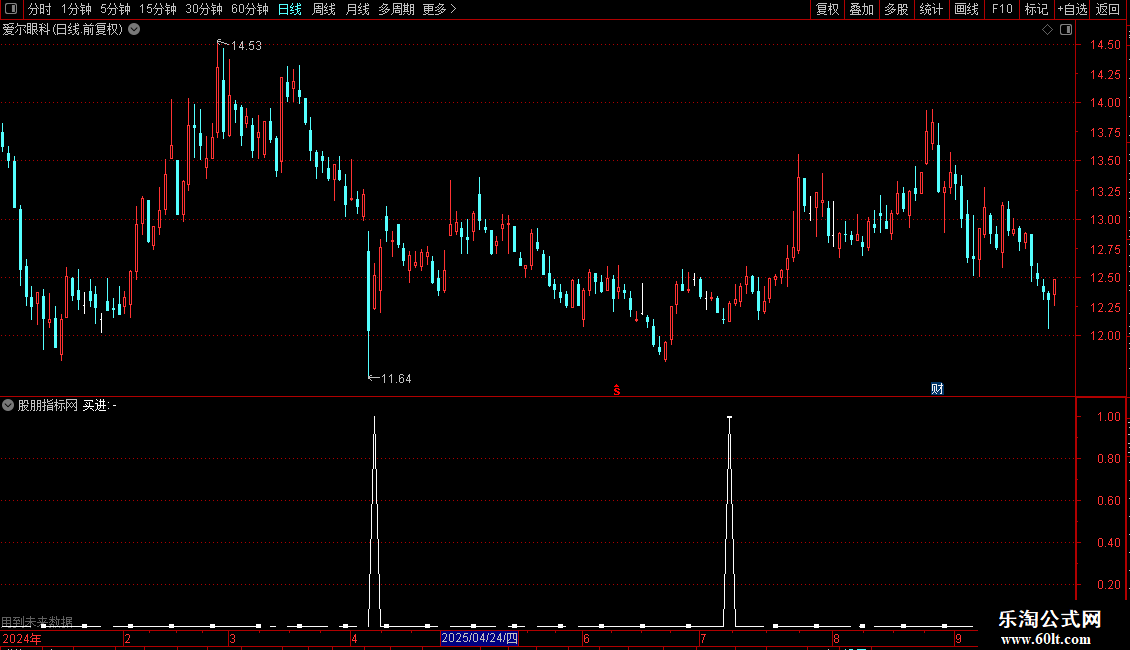
Task: Click the 0.60 indicator axis value
Action: pos(1108,501)
